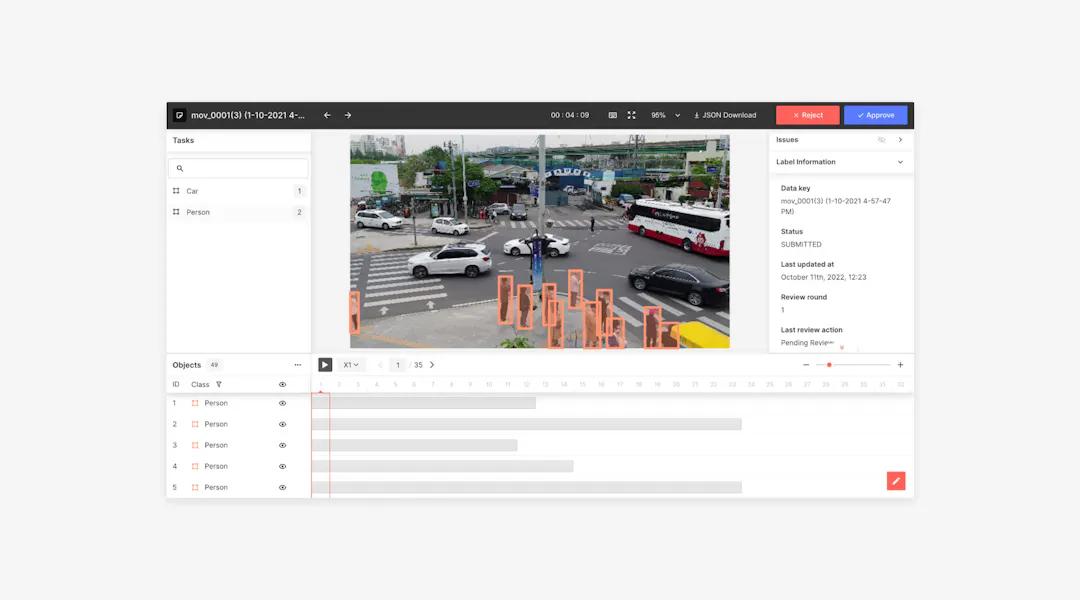This screenshot has height=600, width=1080.
Task: Collapse the Label Information section
Action: [900, 162]
